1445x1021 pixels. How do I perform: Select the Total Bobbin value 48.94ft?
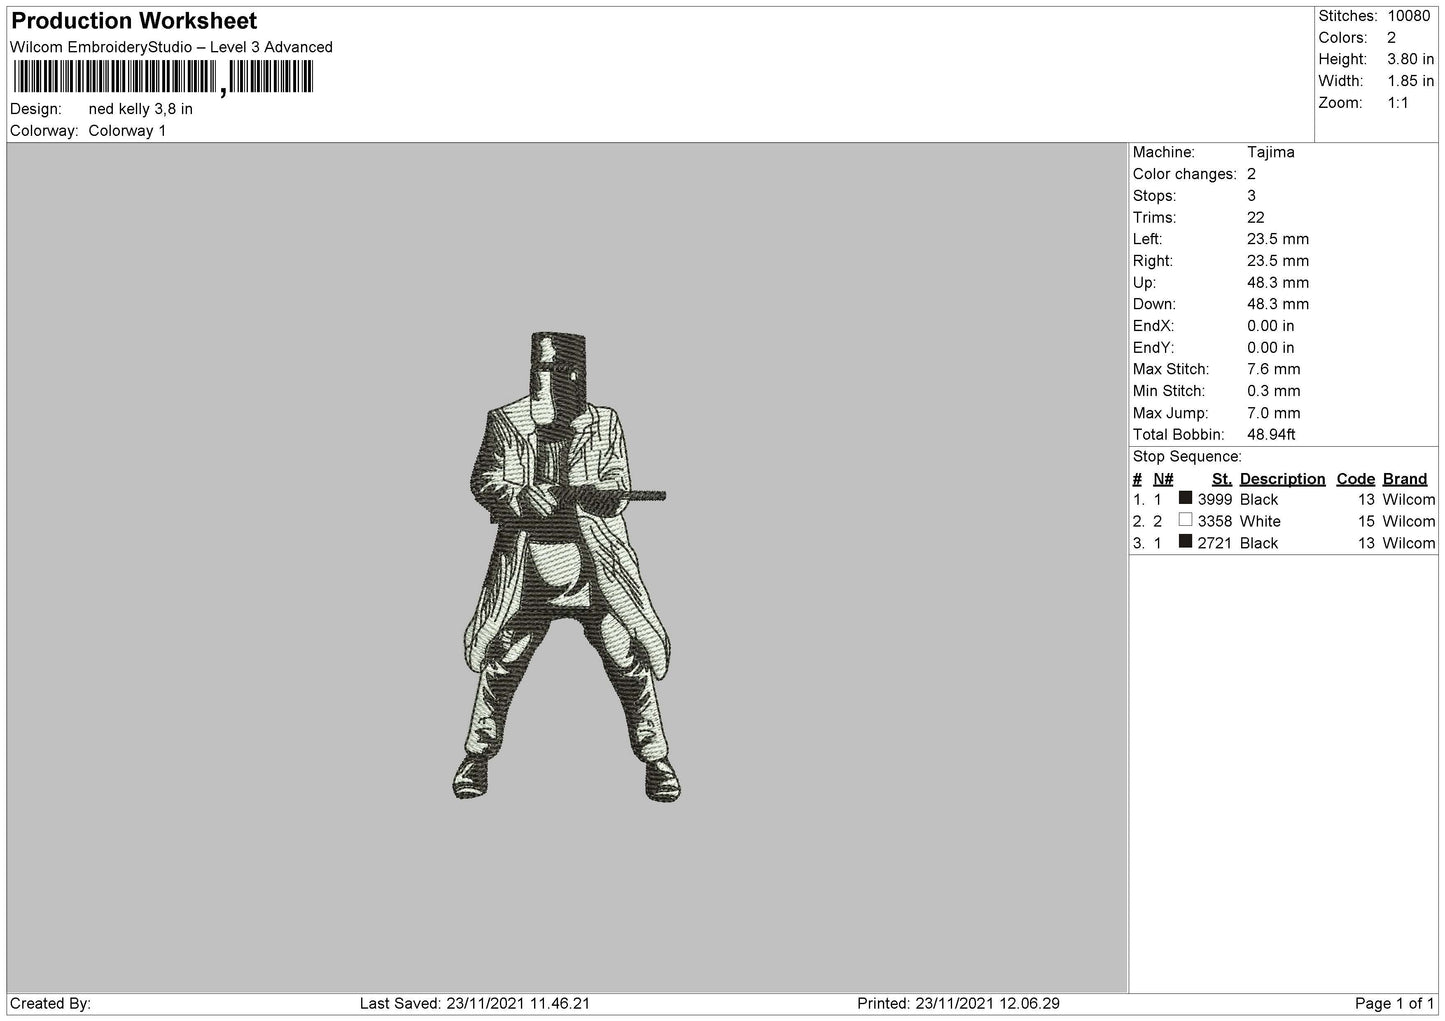coord(1272,435)
